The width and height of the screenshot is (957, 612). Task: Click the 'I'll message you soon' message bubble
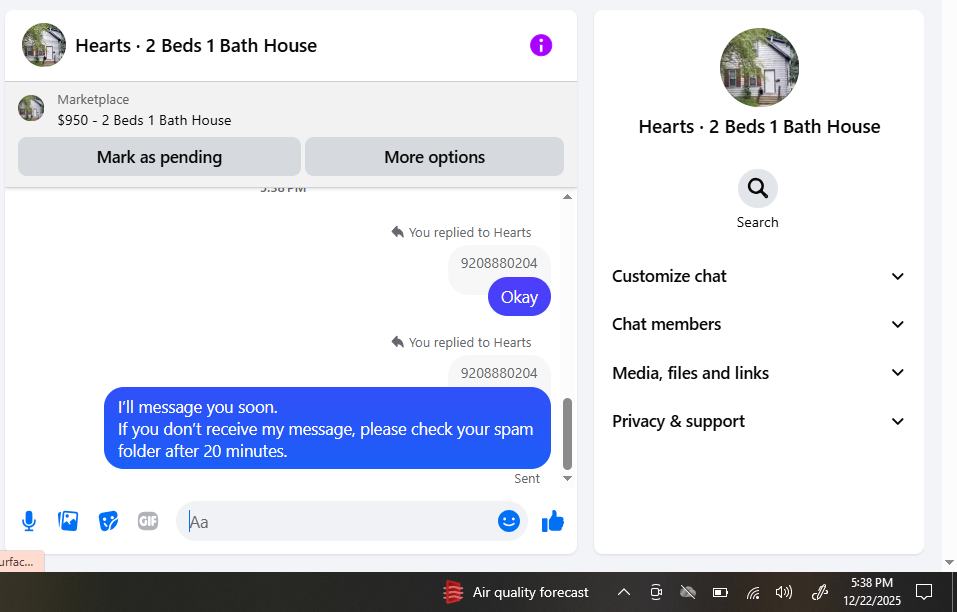pos(327,428)
